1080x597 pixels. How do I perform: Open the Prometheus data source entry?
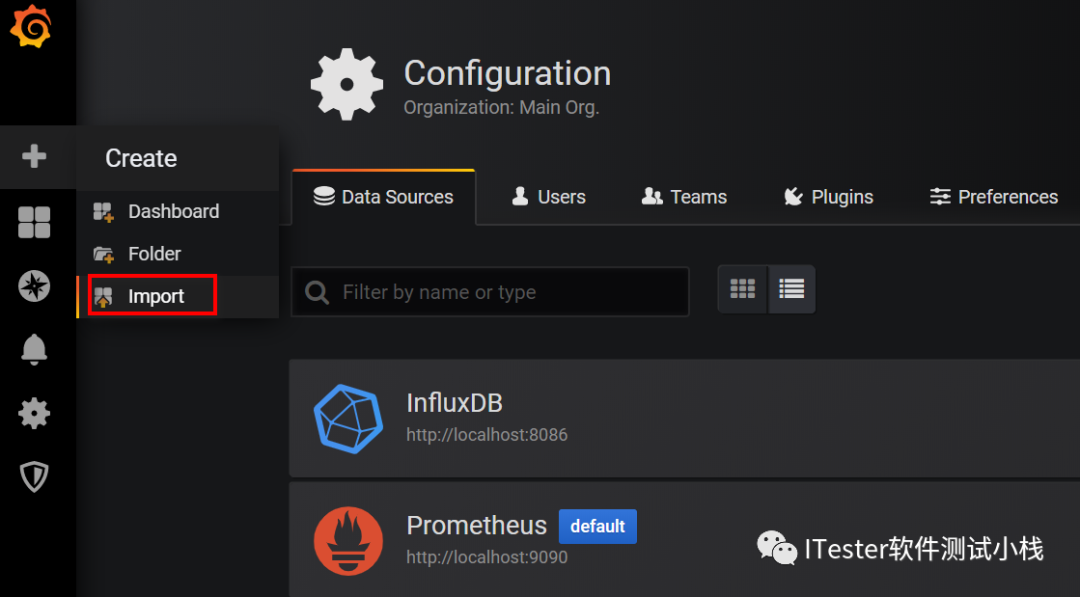pyautogui.click(x=476, y=526)
